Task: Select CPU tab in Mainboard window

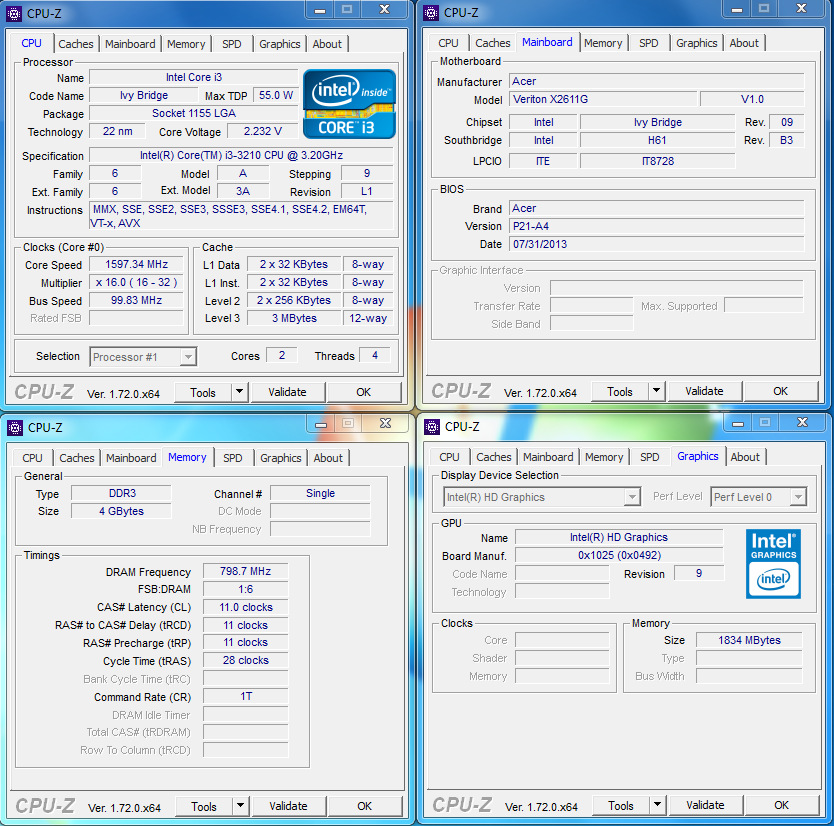Action: click(448, 43)
